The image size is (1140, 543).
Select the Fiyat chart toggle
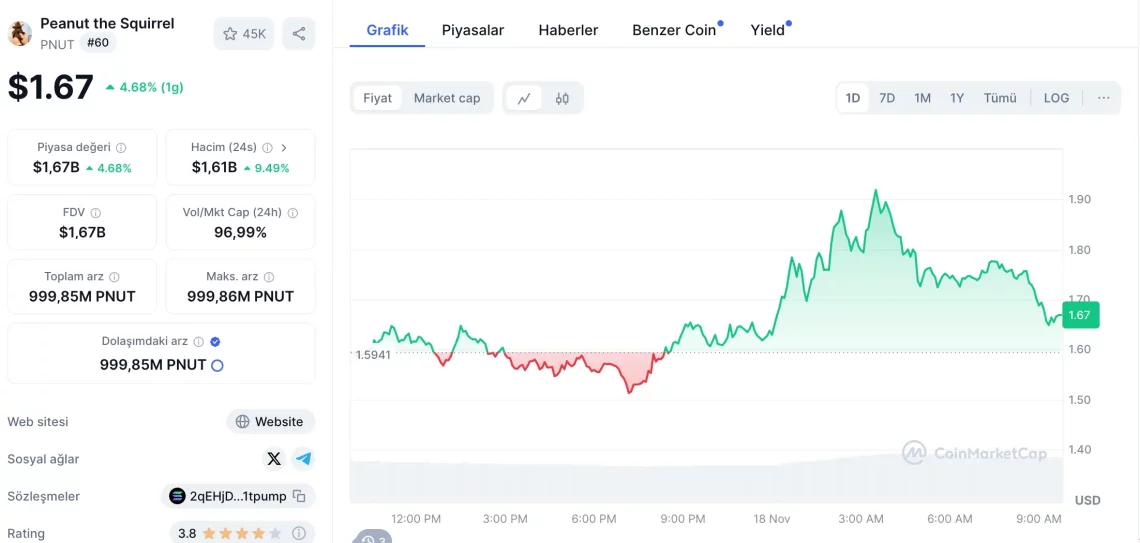click(377, 98)
